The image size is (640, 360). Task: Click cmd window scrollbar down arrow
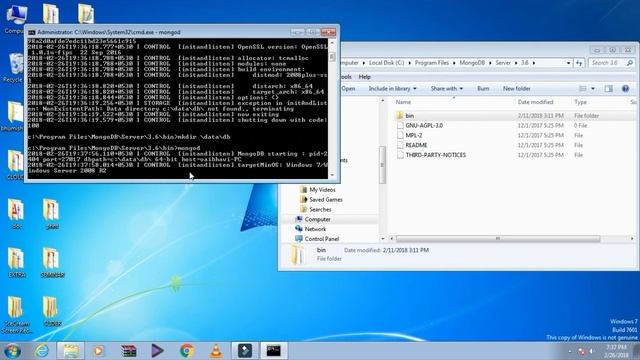pyautogui.click(x=332, y=175)
